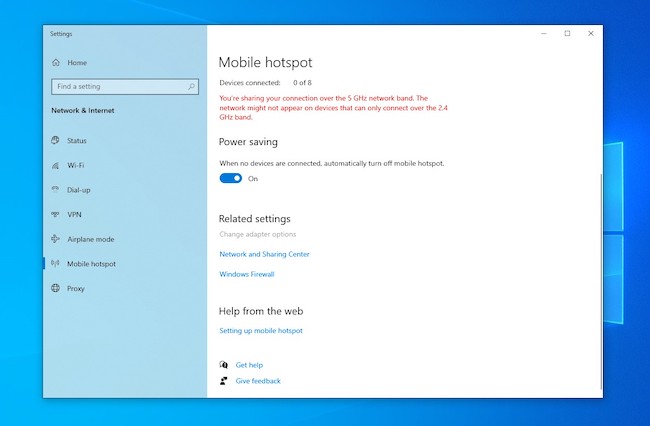
Task: Click the Help from the web heading
Action: pos(261,311)
